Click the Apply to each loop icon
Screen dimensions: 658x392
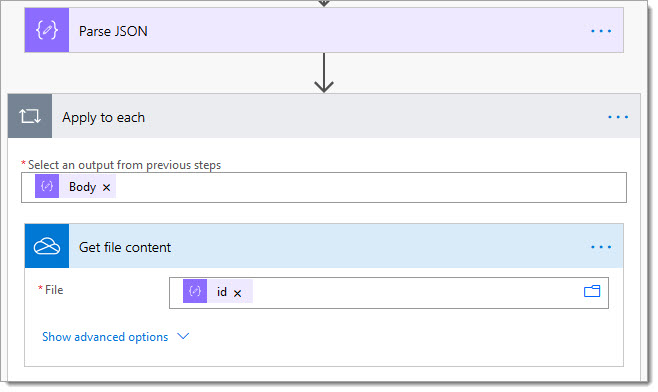pos(30,116)
